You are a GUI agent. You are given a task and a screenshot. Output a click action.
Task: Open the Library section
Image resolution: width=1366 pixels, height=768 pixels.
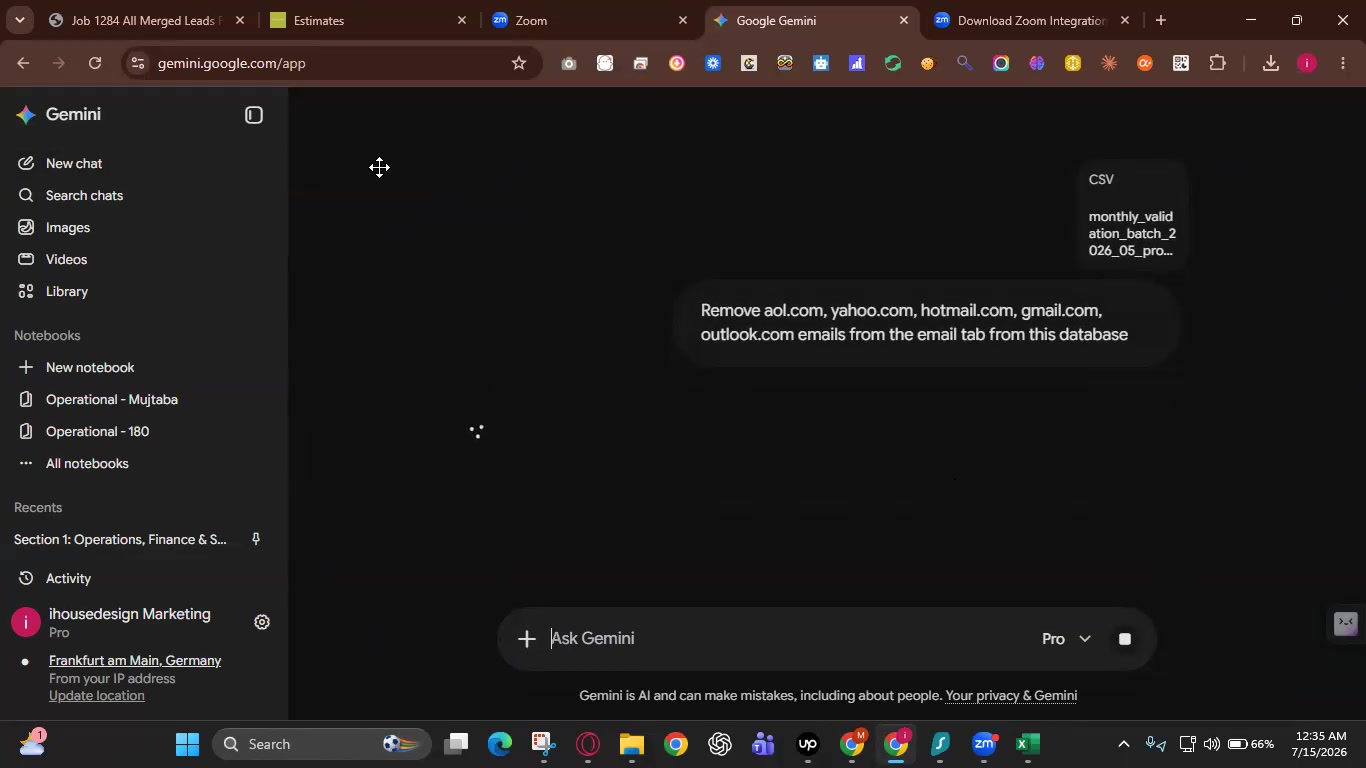coord(67,291)
